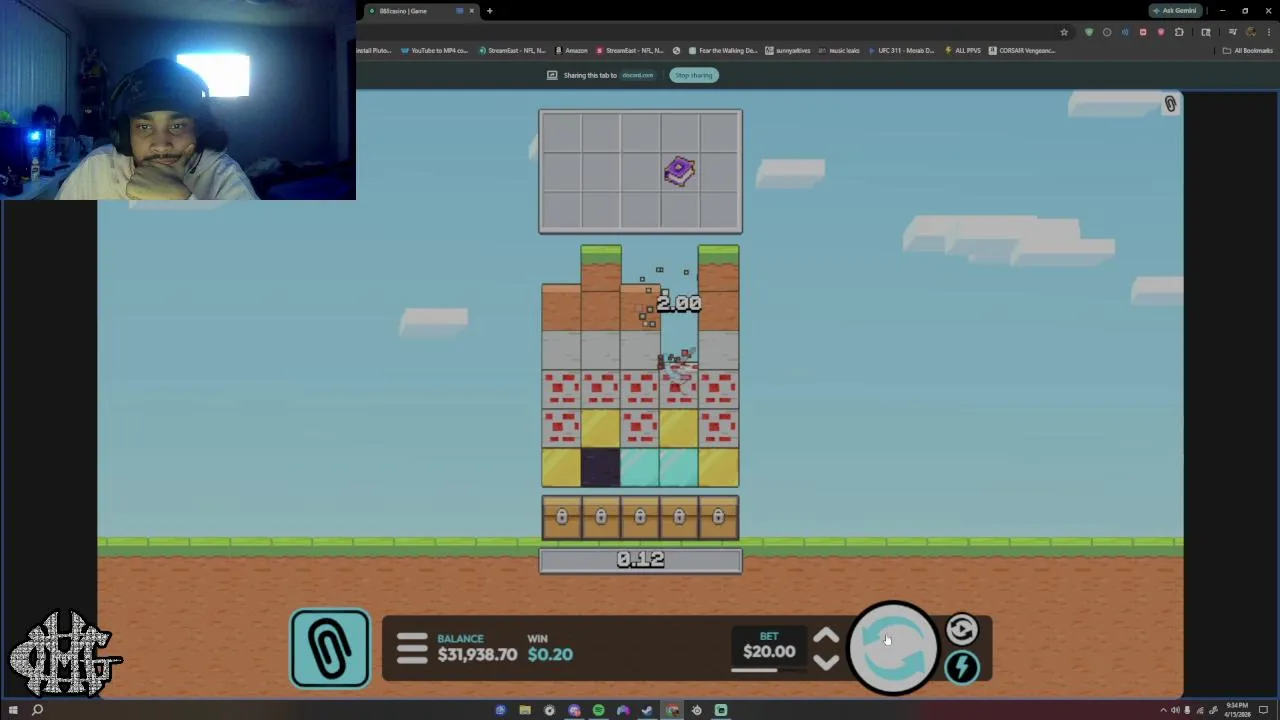Image resolution: width=1280 pixels, height=720 pixels.
Task: Open Fear the Walking Dead bookmark
Action: [723, 50]
